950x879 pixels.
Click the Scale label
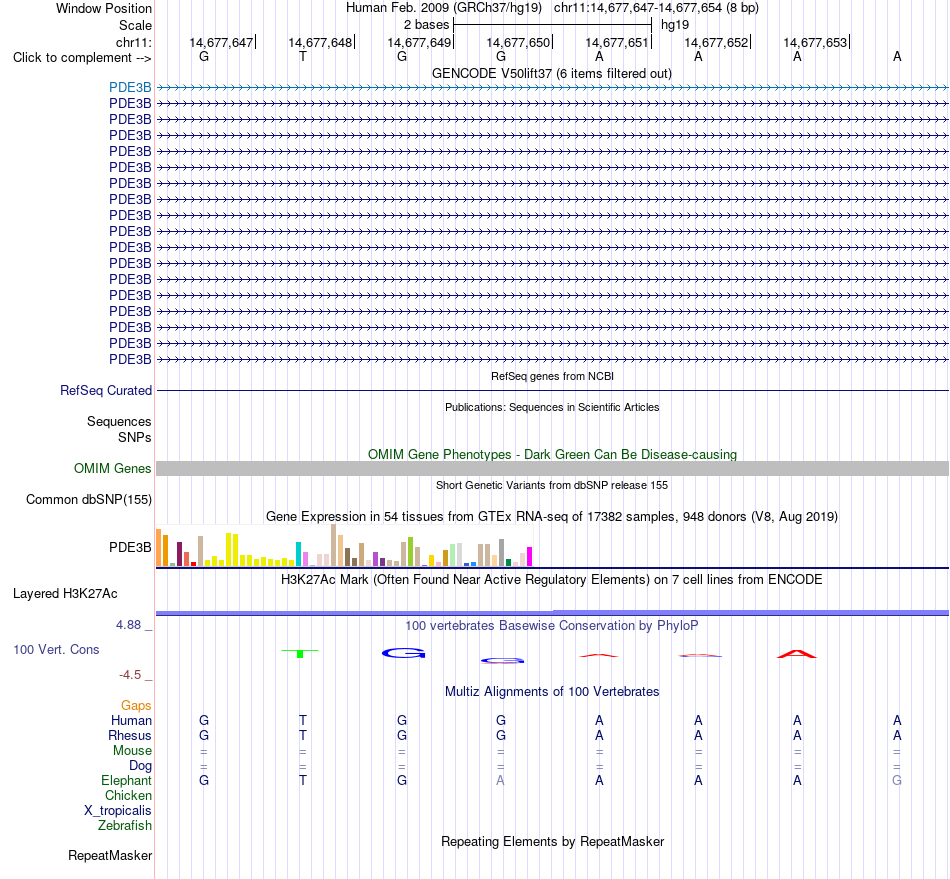point(136,25)
